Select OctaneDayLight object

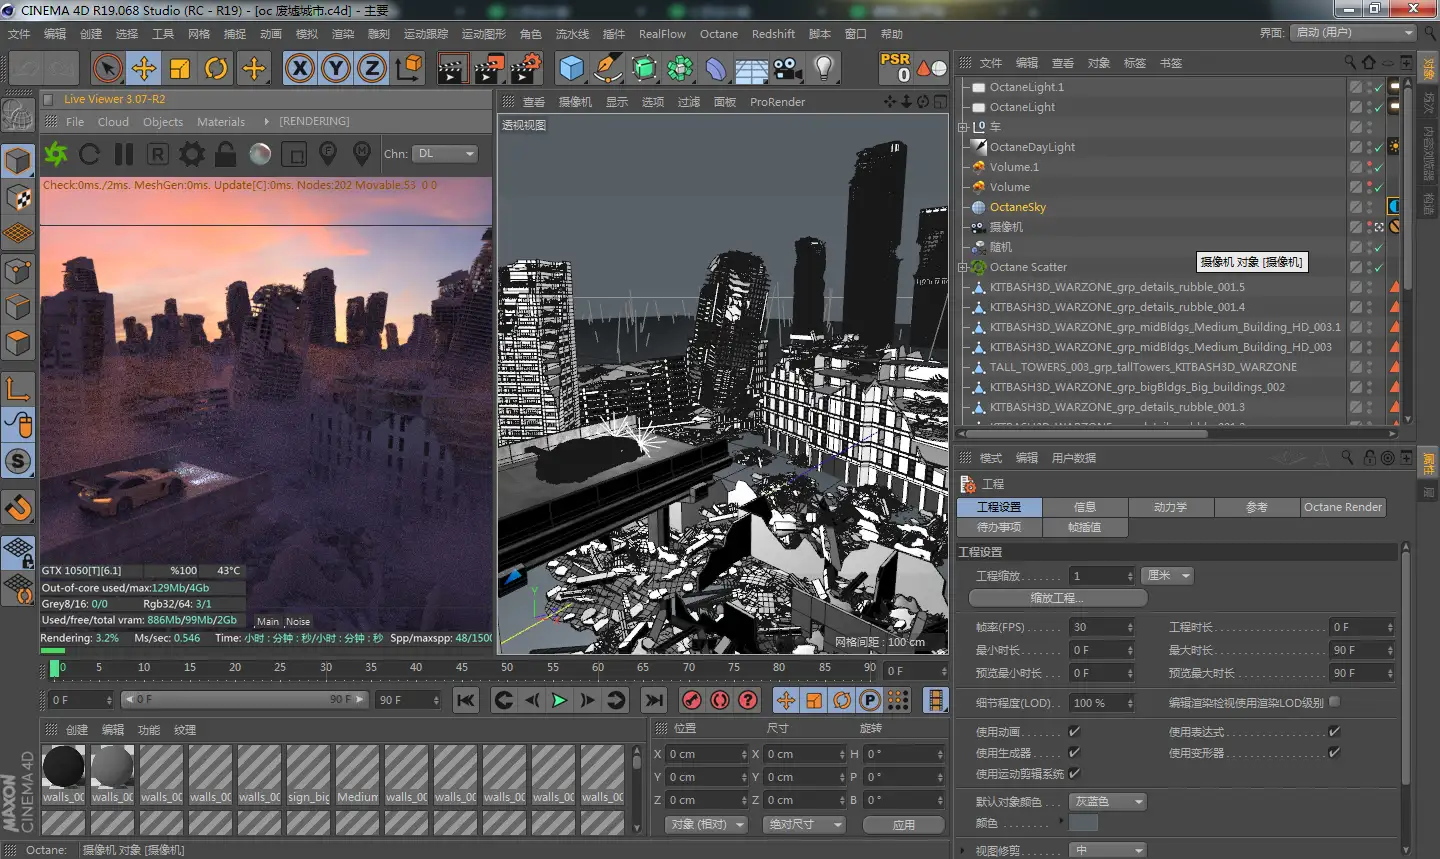[1032, 147]
